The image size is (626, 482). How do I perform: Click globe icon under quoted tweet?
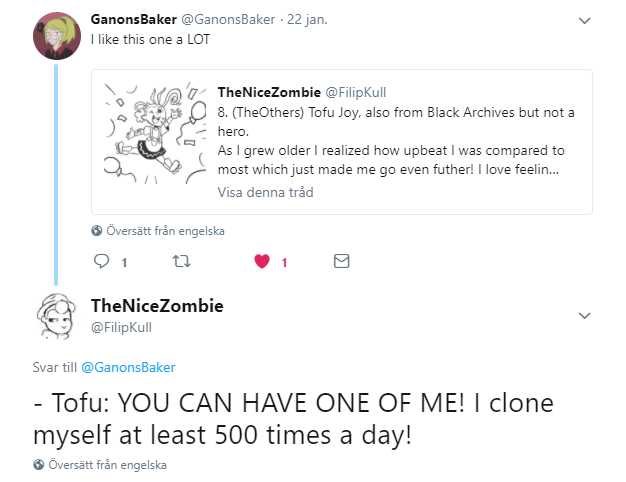tap(97, 231)
